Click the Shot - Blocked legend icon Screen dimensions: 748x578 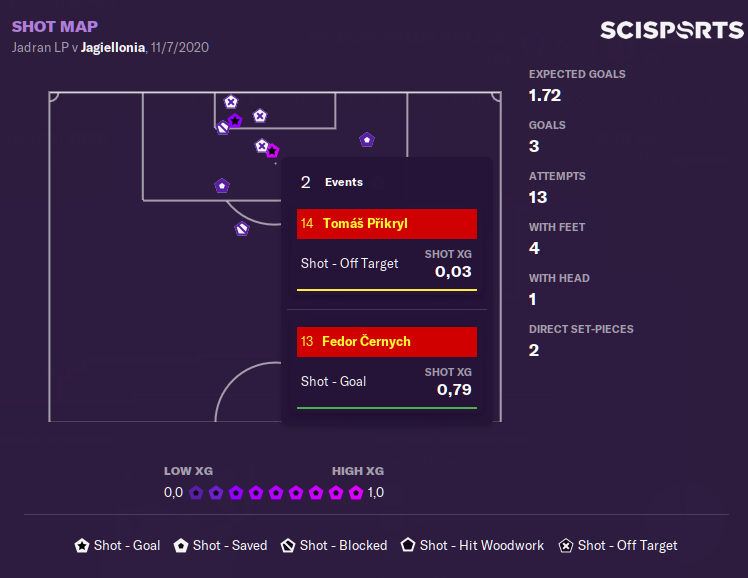click(x=288, y=545)
